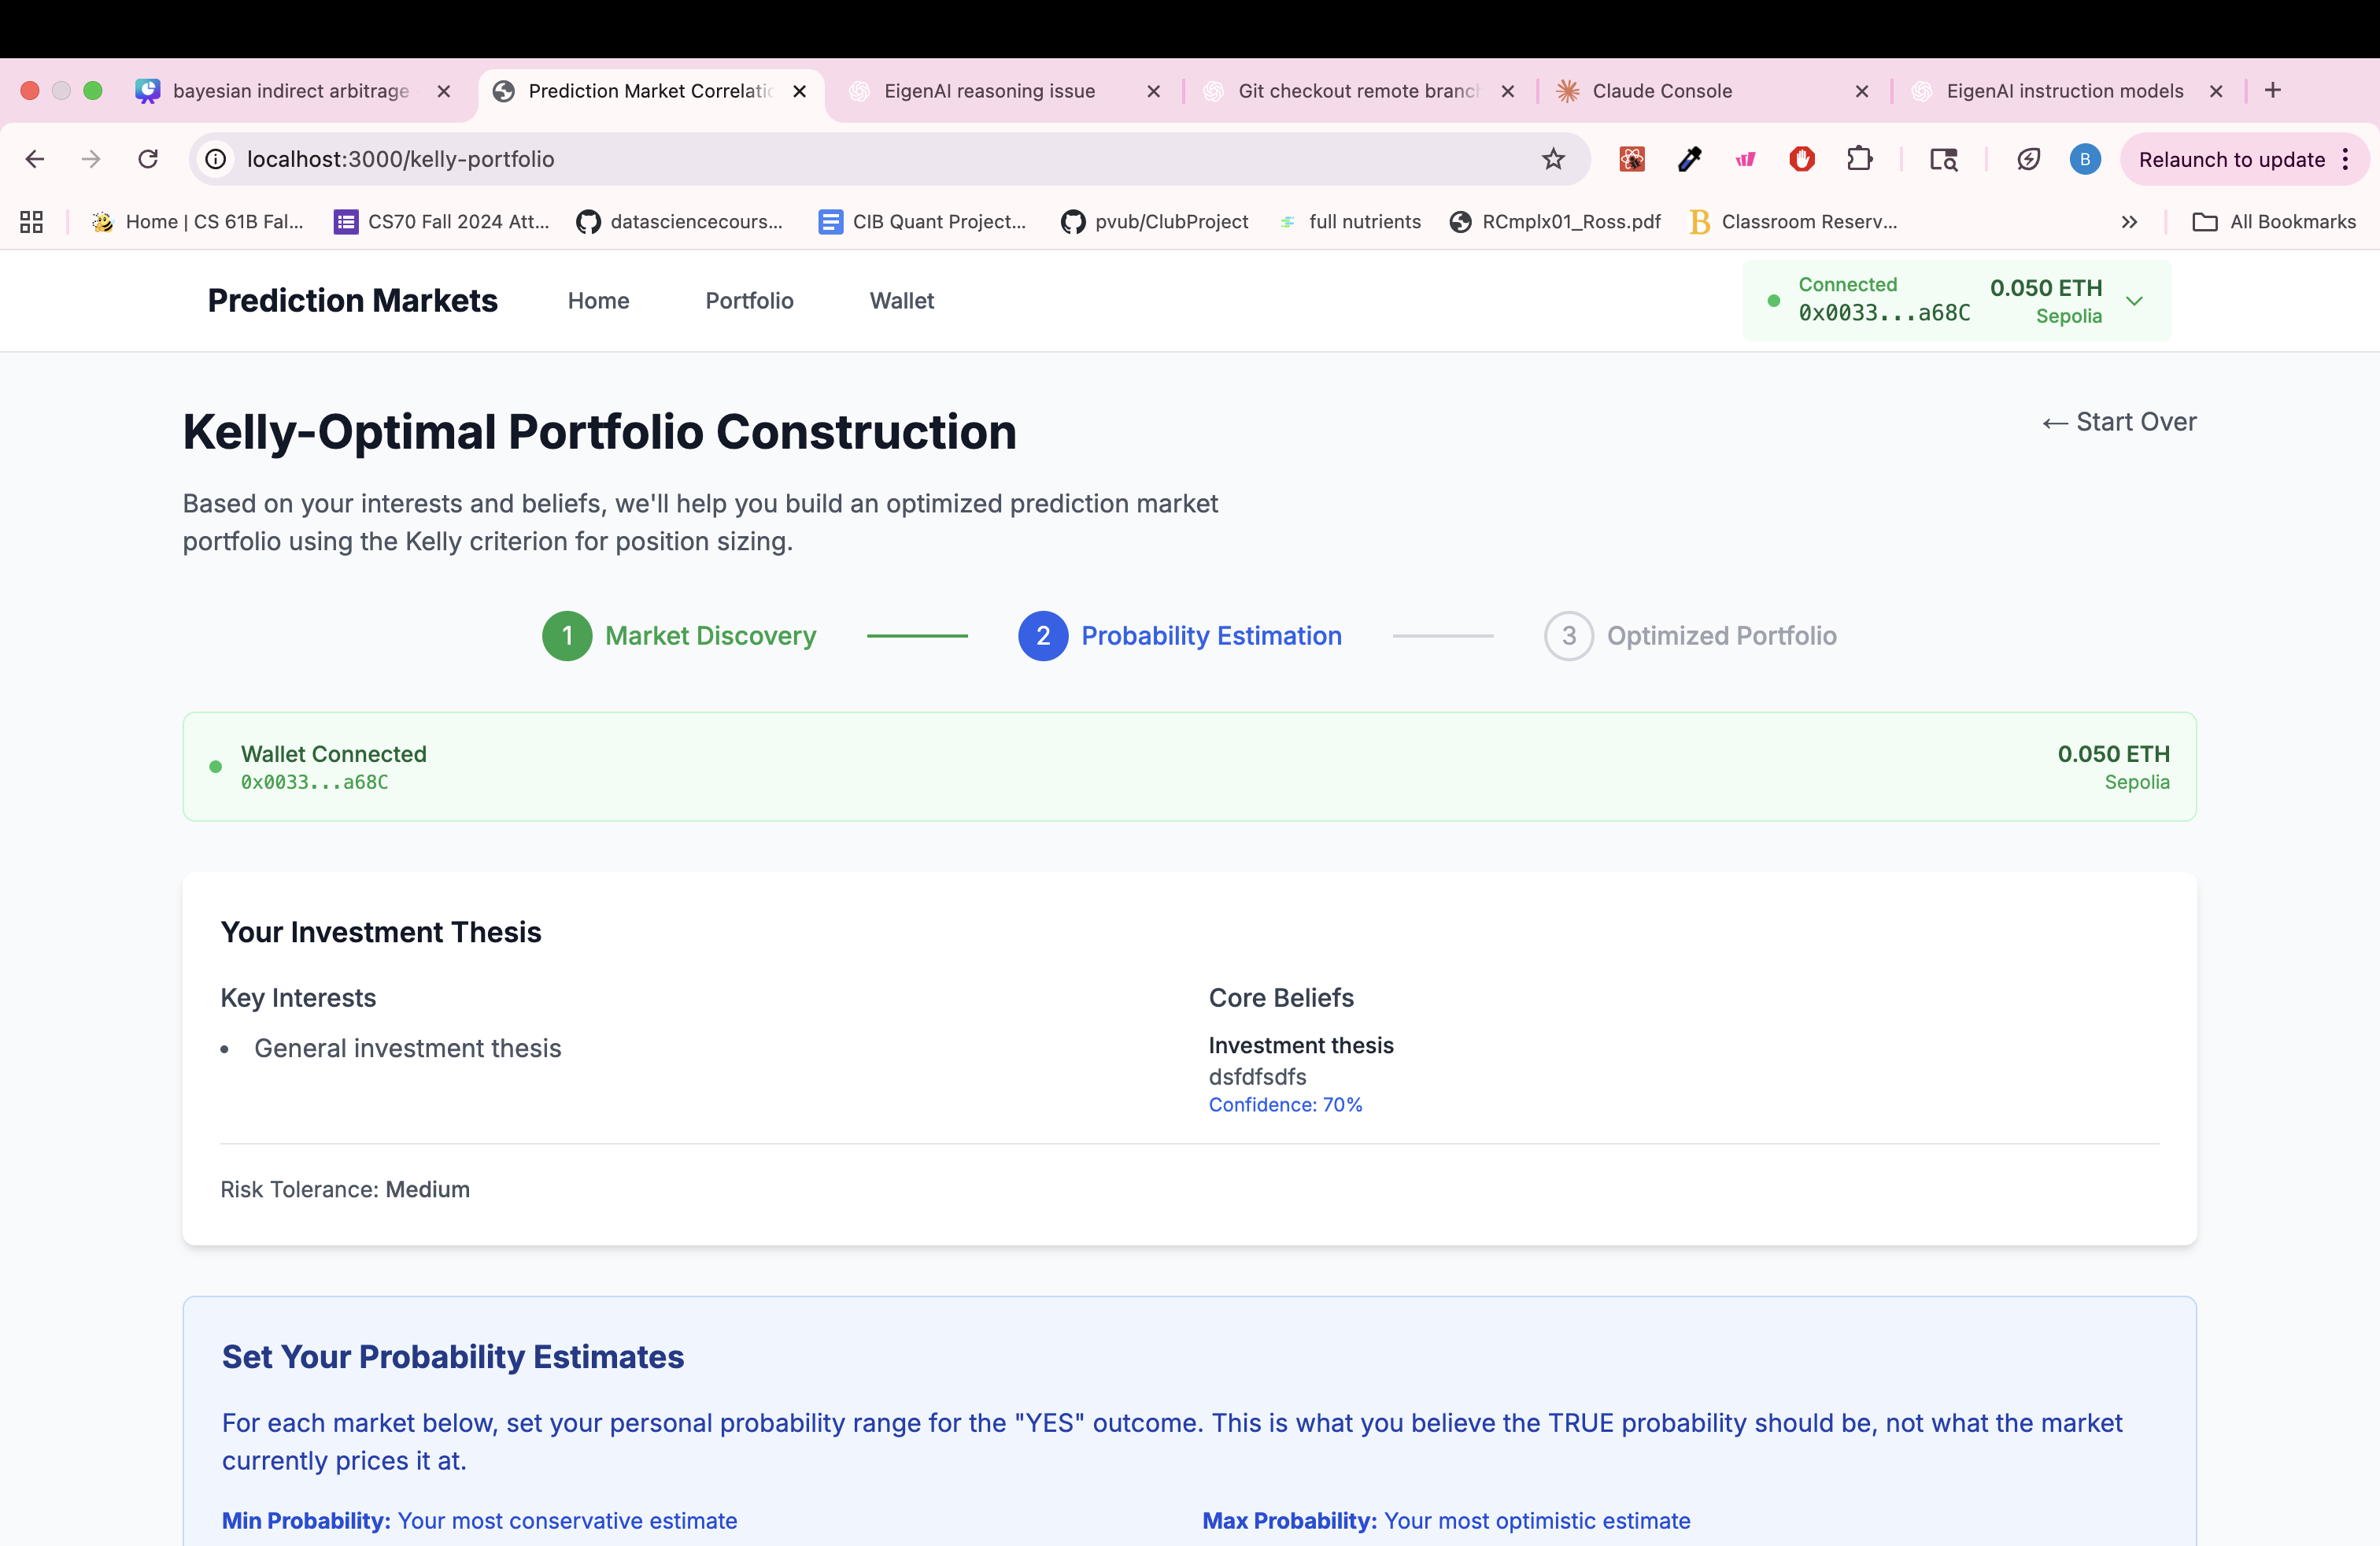Screen dimensions: 2380x1546
Task: Click the Relaunch to update button
Action: (x=2231, y=159)
